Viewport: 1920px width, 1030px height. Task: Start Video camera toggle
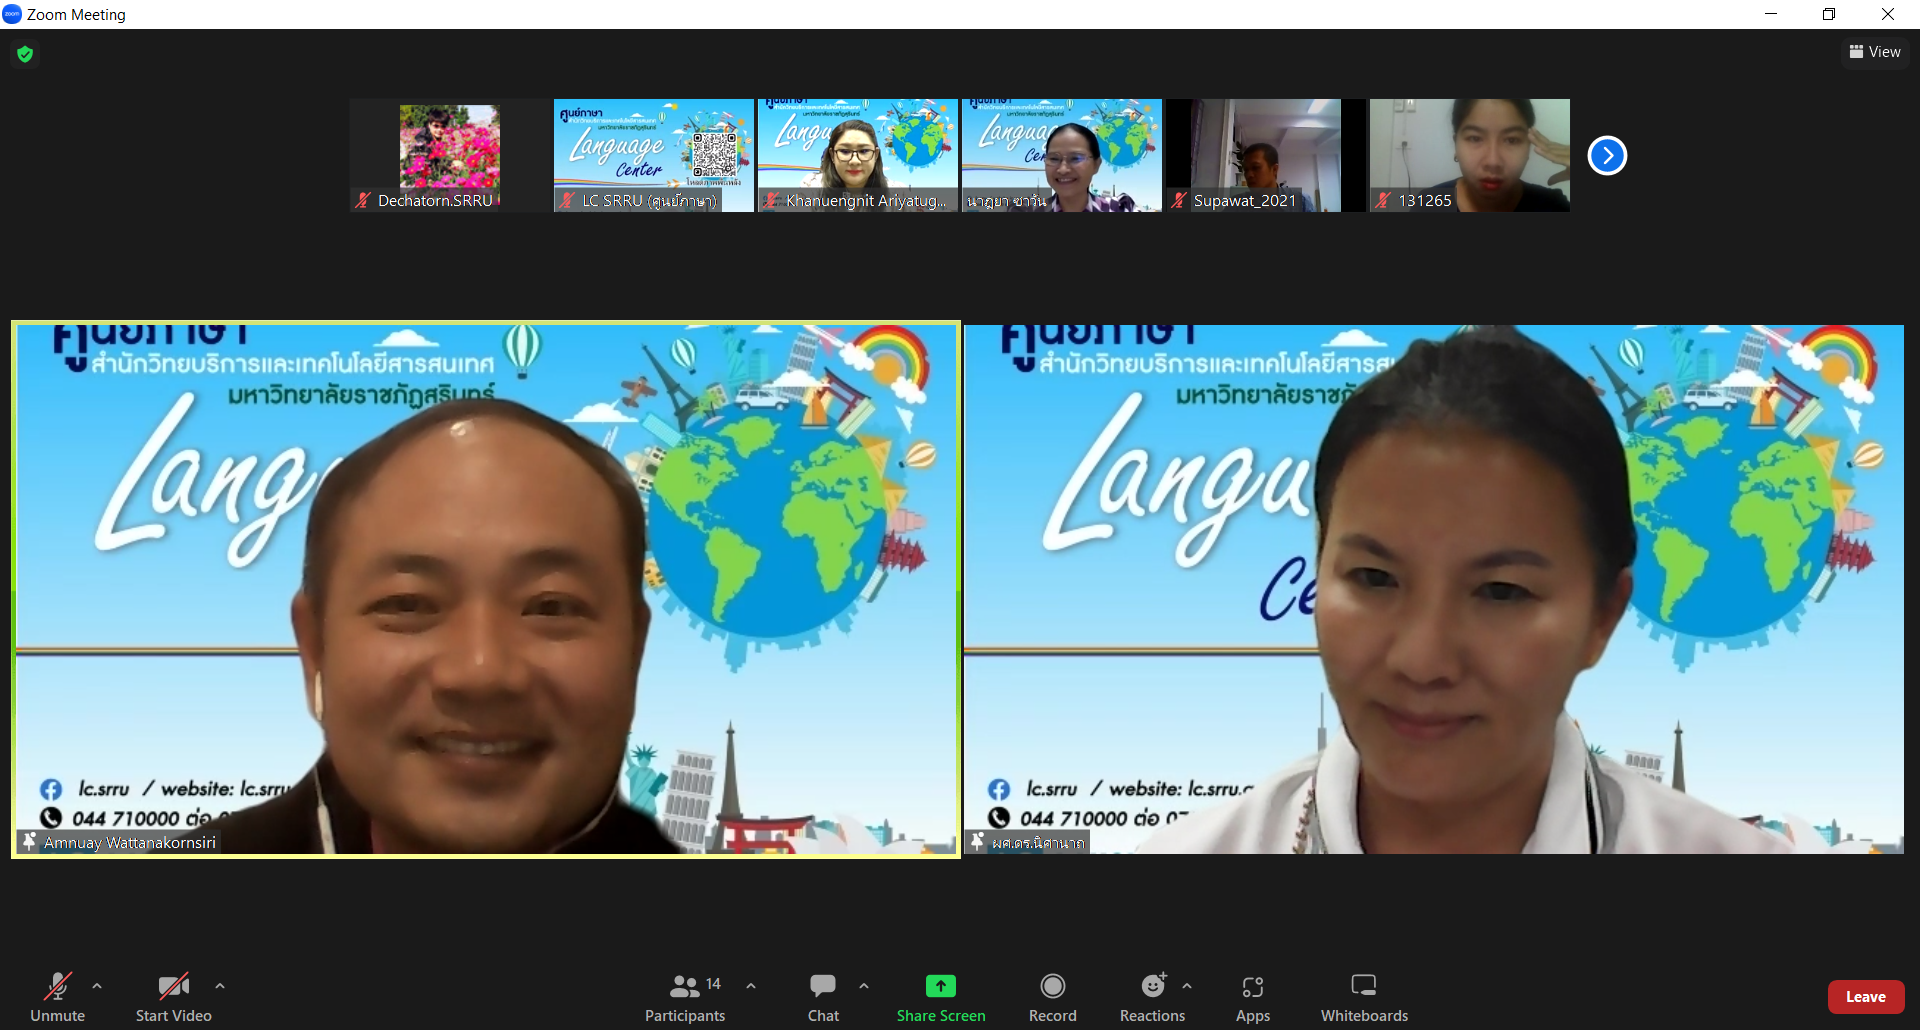[x=173, y=998]
